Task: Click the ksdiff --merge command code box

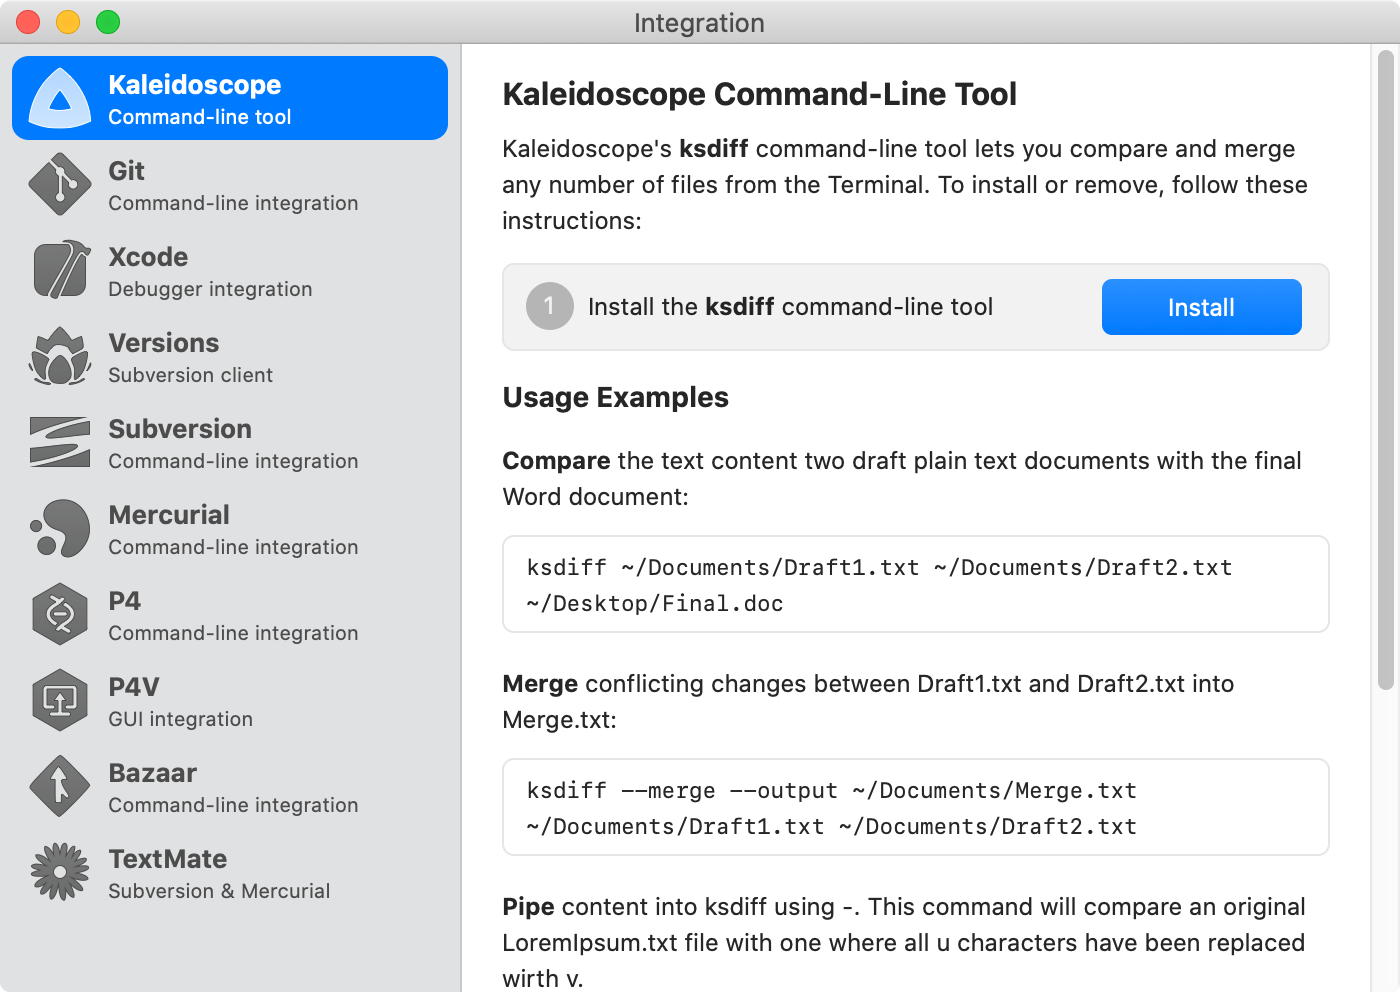Action: pos(915,808)
